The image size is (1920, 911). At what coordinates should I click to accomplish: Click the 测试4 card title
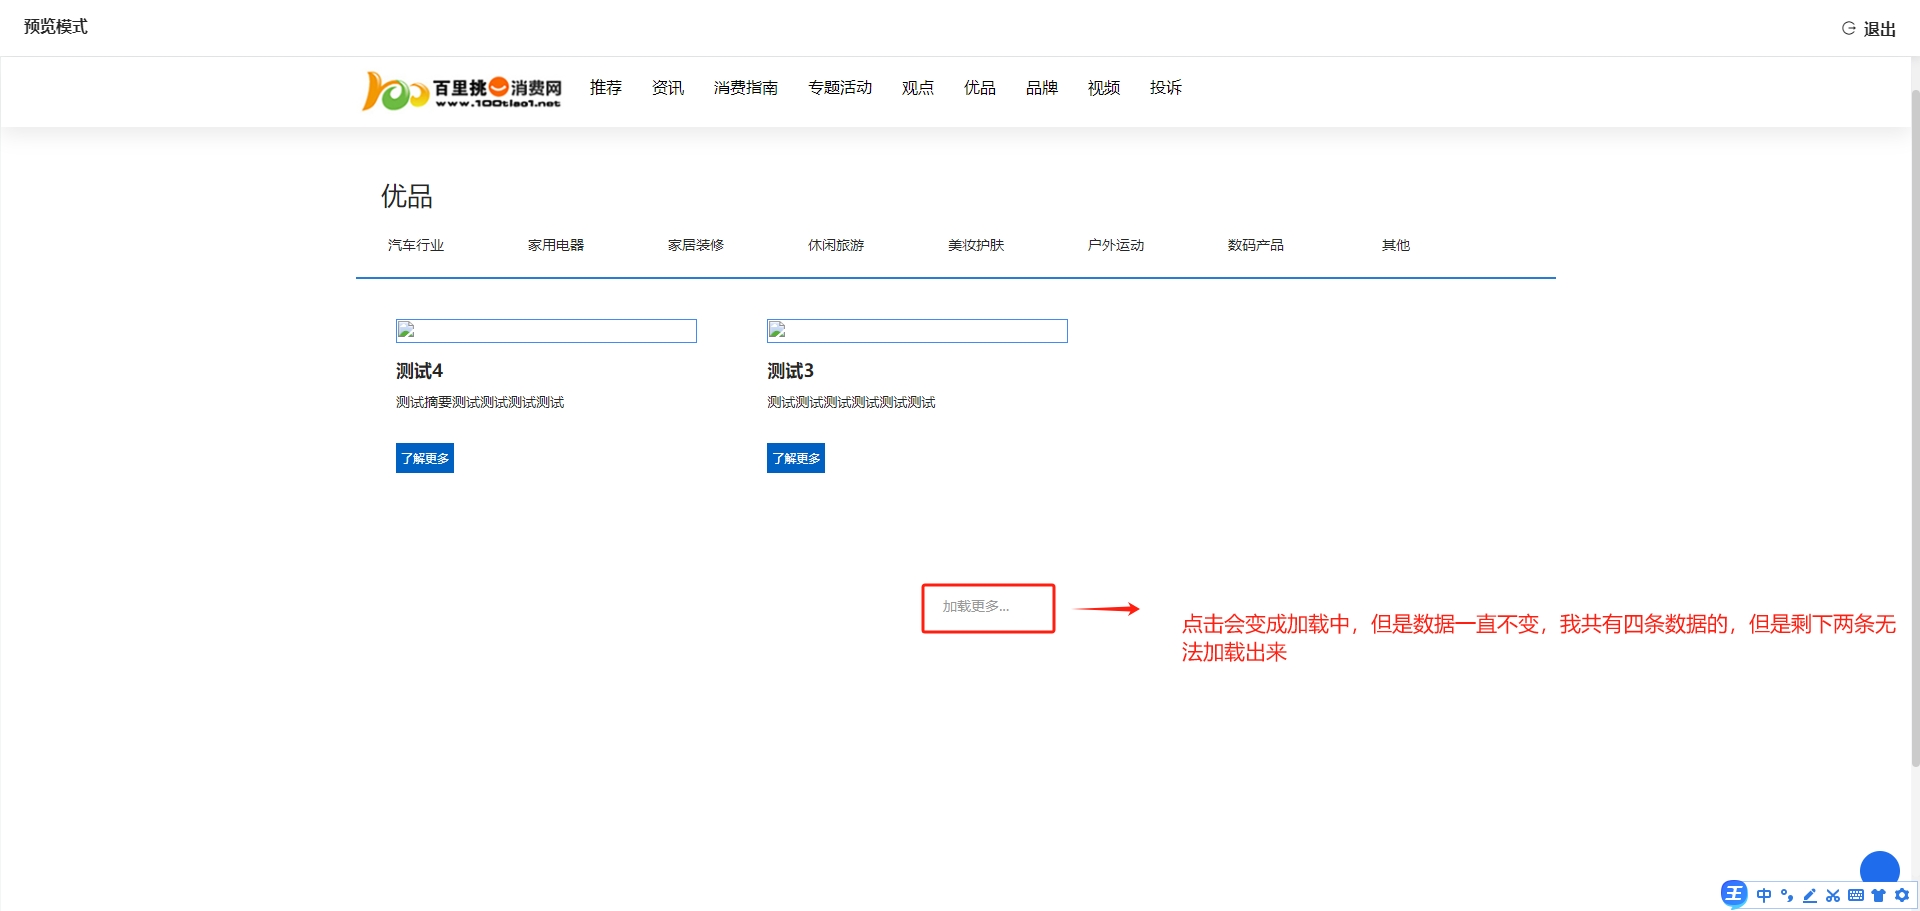pos(420,371)
